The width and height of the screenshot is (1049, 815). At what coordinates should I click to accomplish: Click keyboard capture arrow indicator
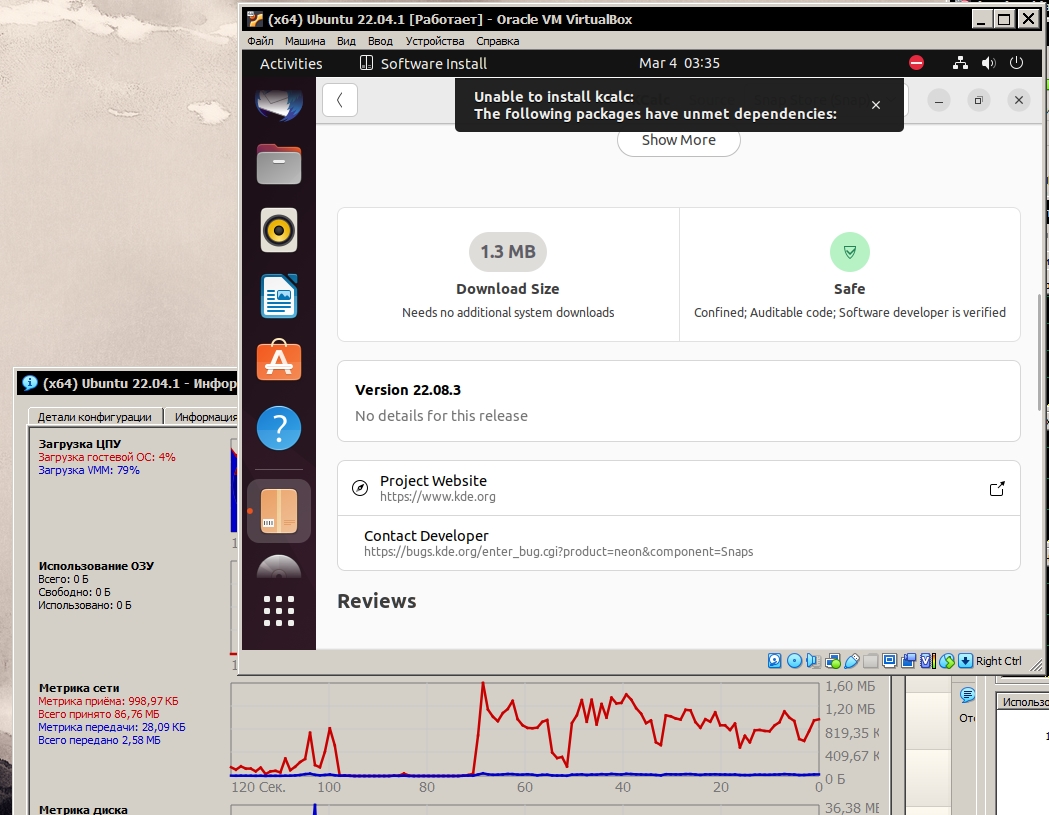point(965,661)
